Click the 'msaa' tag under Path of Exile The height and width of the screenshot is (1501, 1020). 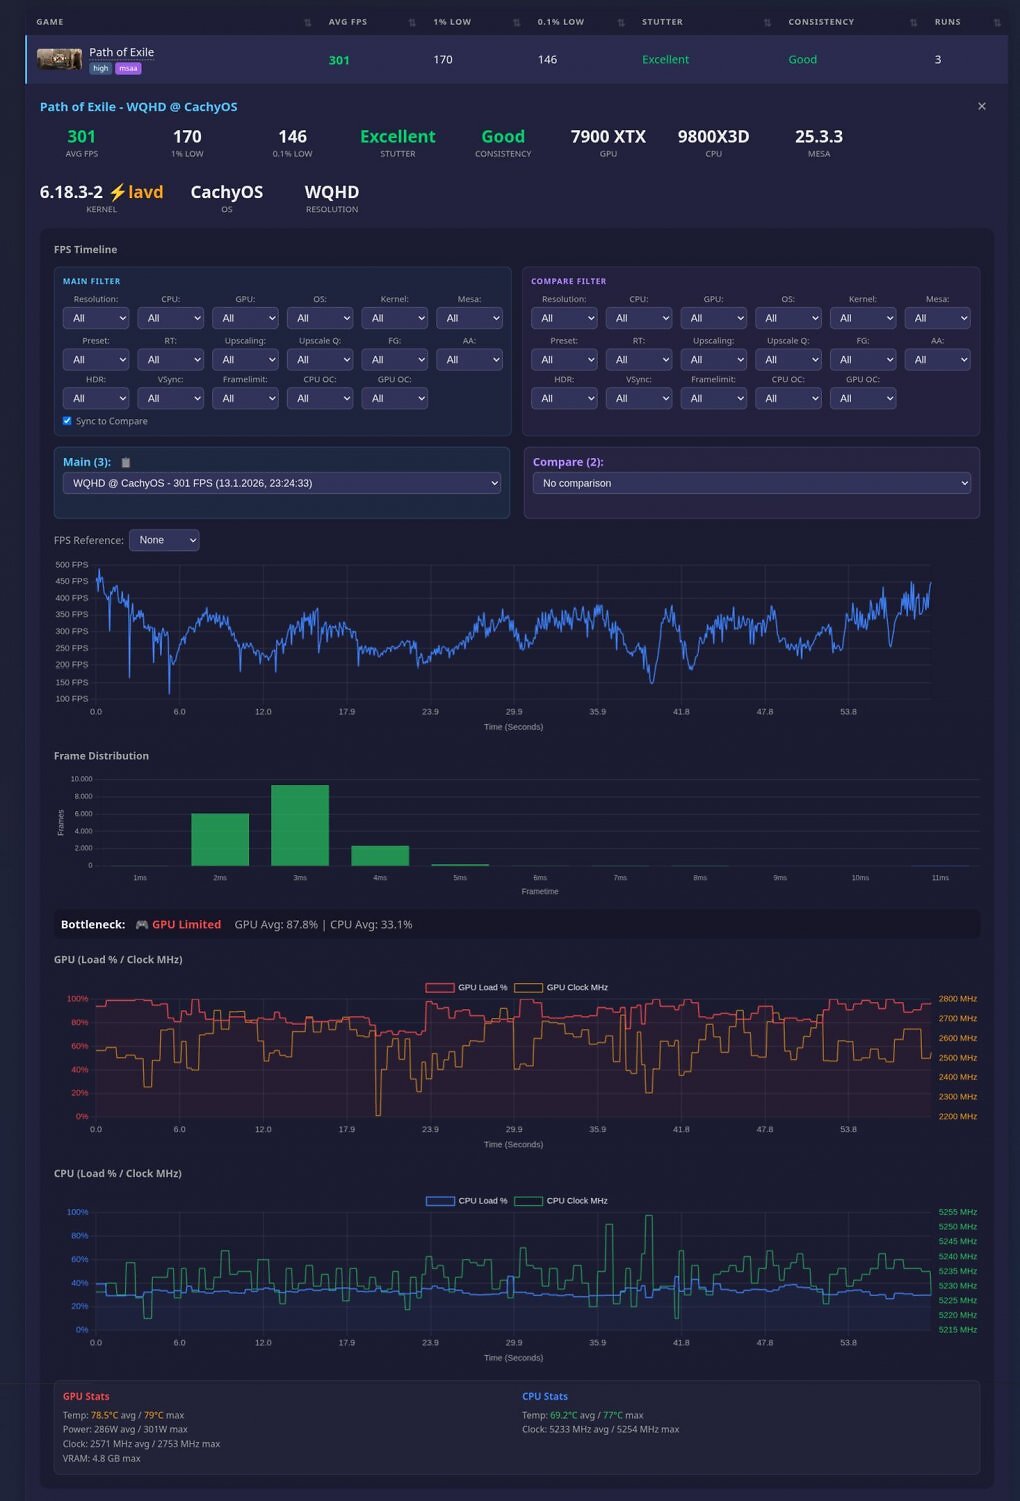[128, 68]
